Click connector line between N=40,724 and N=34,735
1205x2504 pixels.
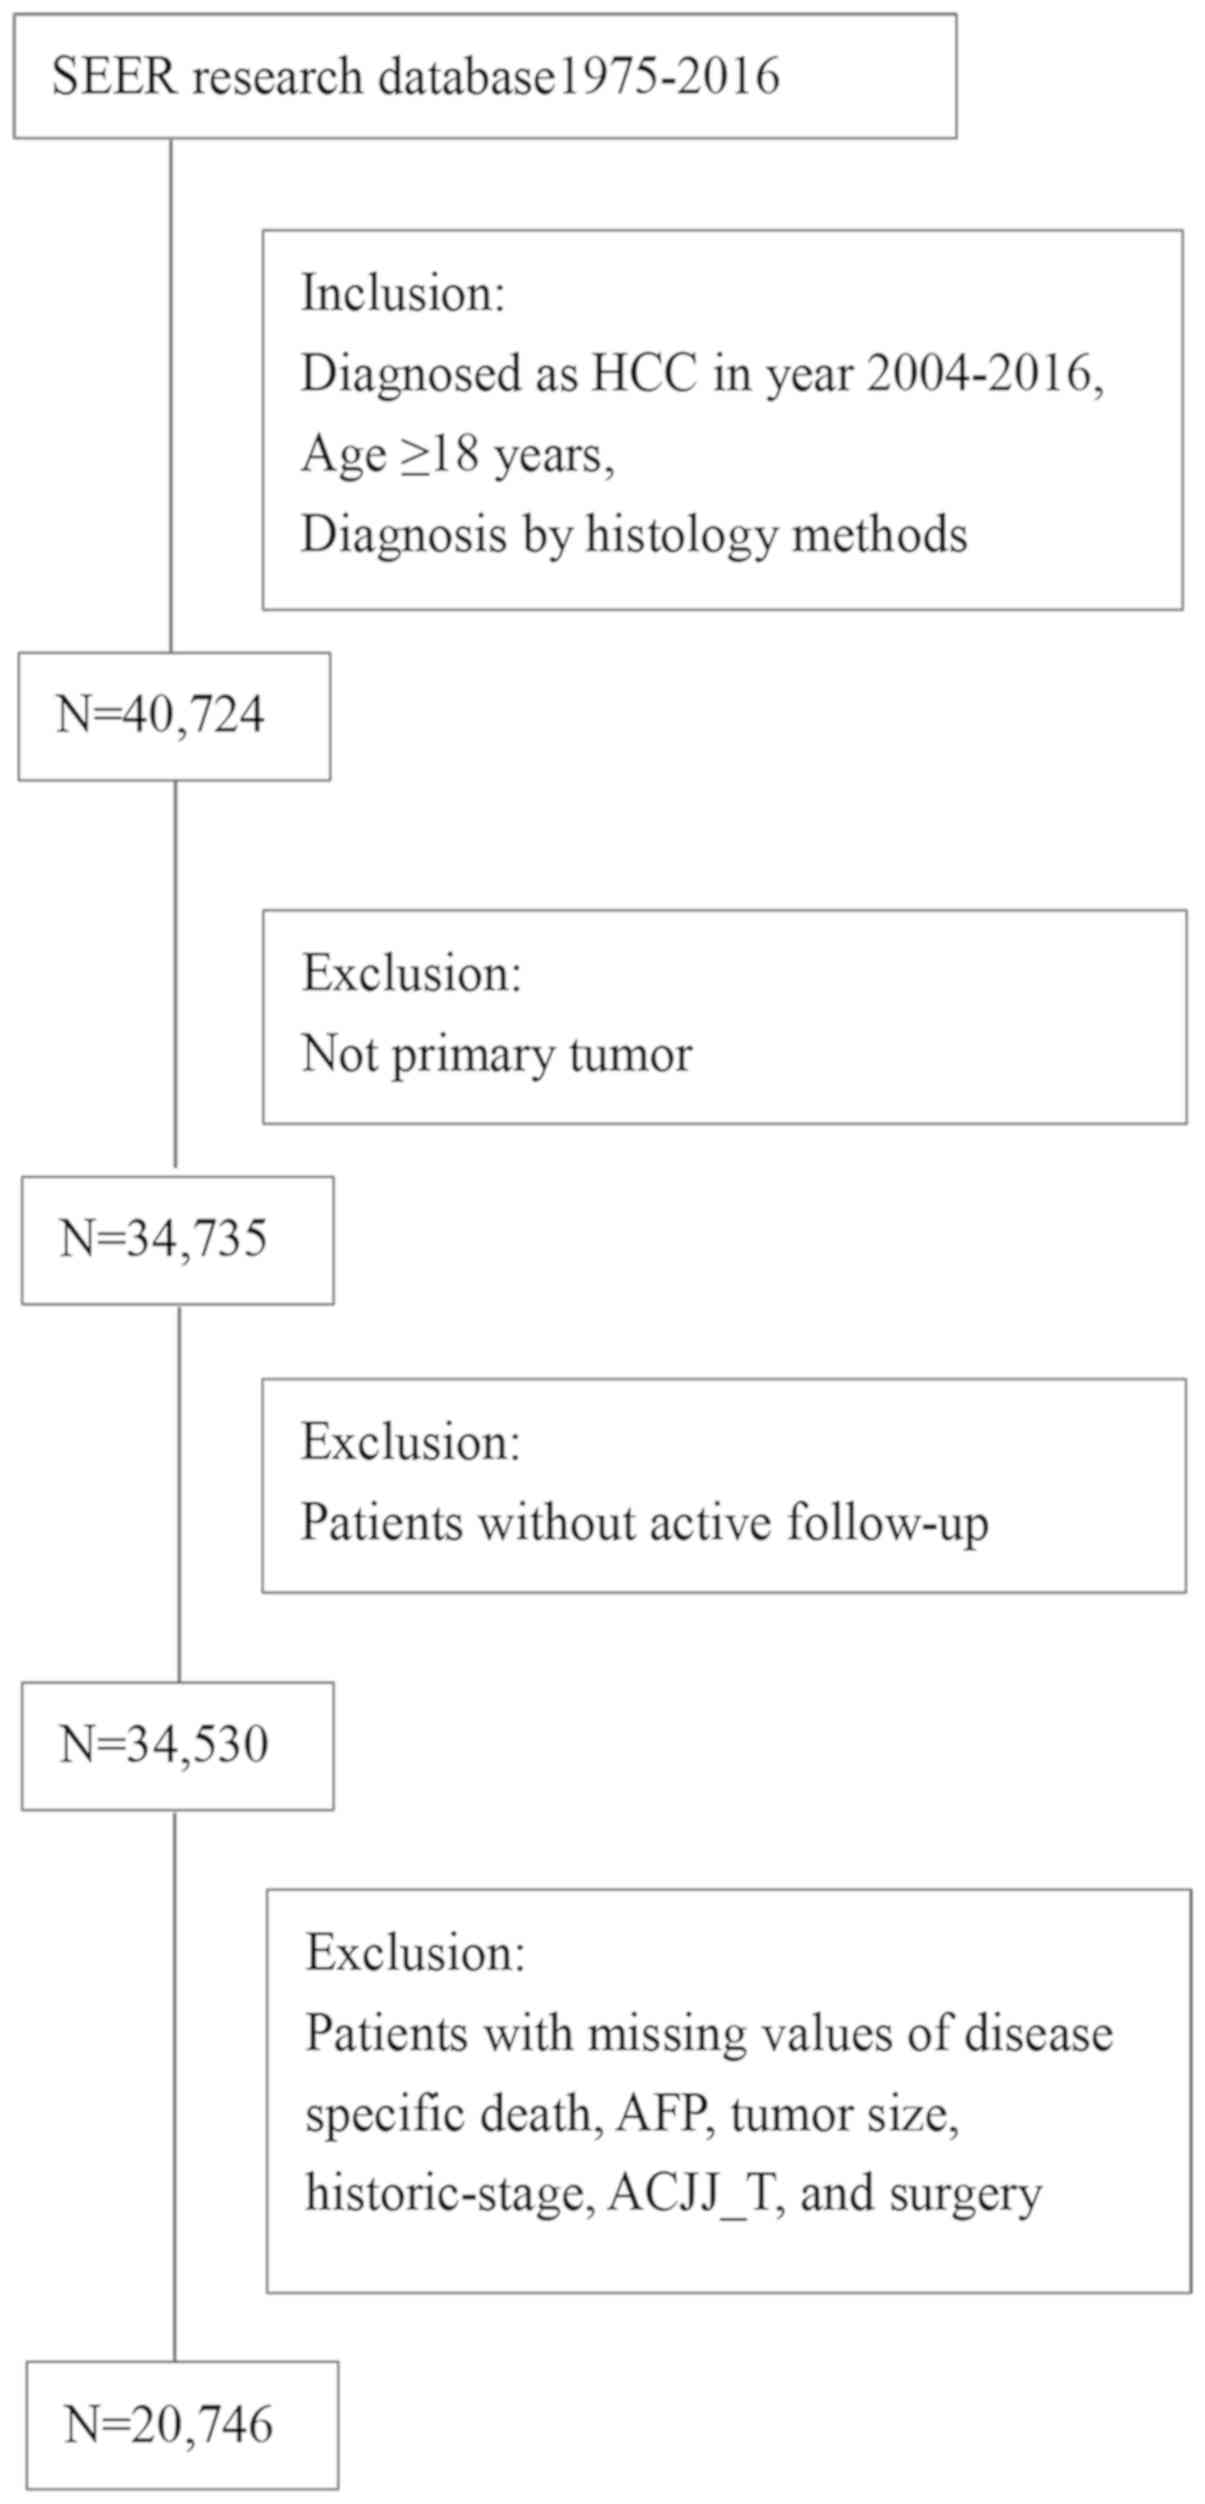[x=176, y=975]
